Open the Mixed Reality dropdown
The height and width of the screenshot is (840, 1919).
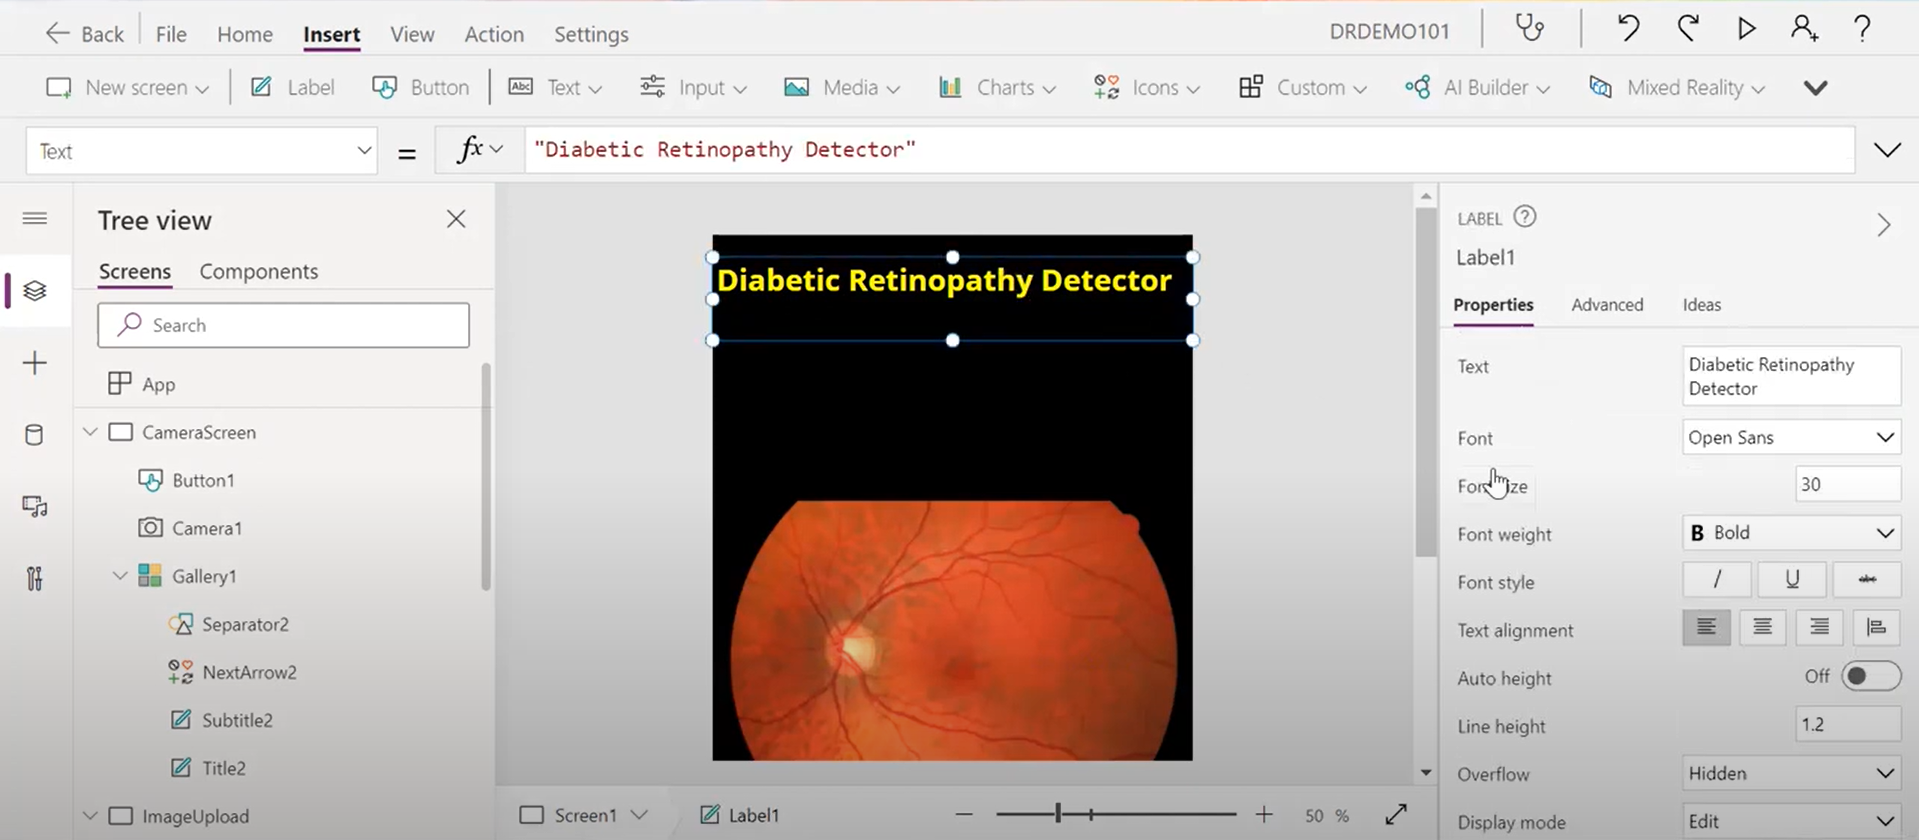tap(1677, 87)
